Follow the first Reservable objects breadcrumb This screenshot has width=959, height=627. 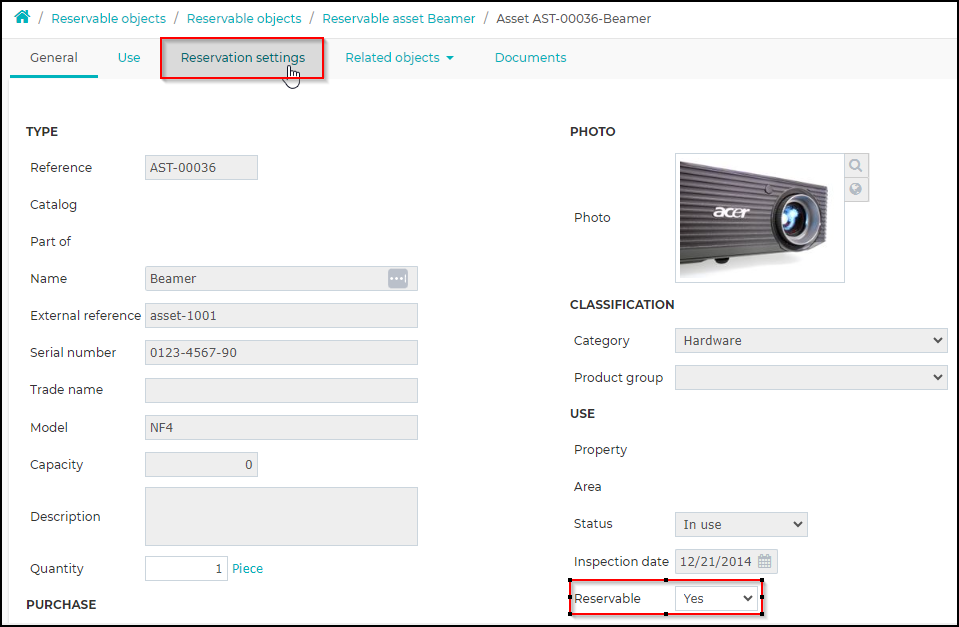[108, 18]
